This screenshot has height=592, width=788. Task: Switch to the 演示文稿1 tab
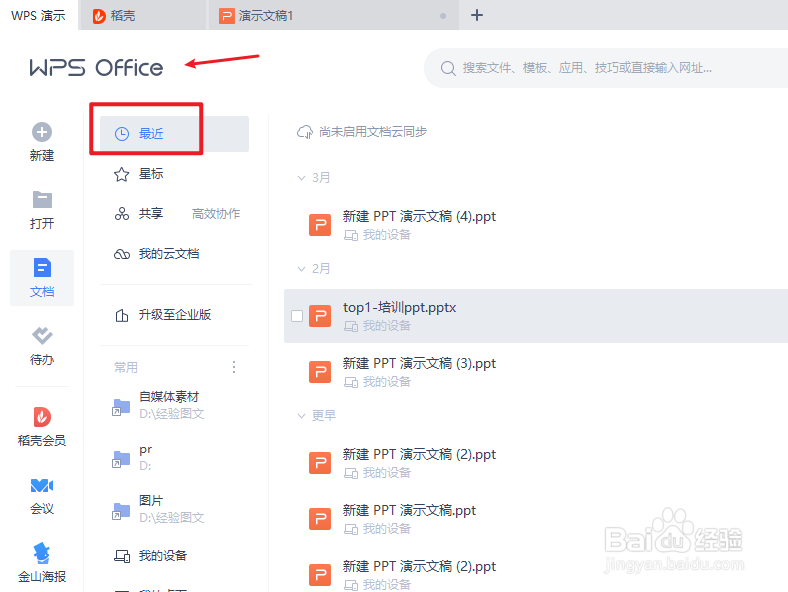pyautogui.click(x=334, y=16)
